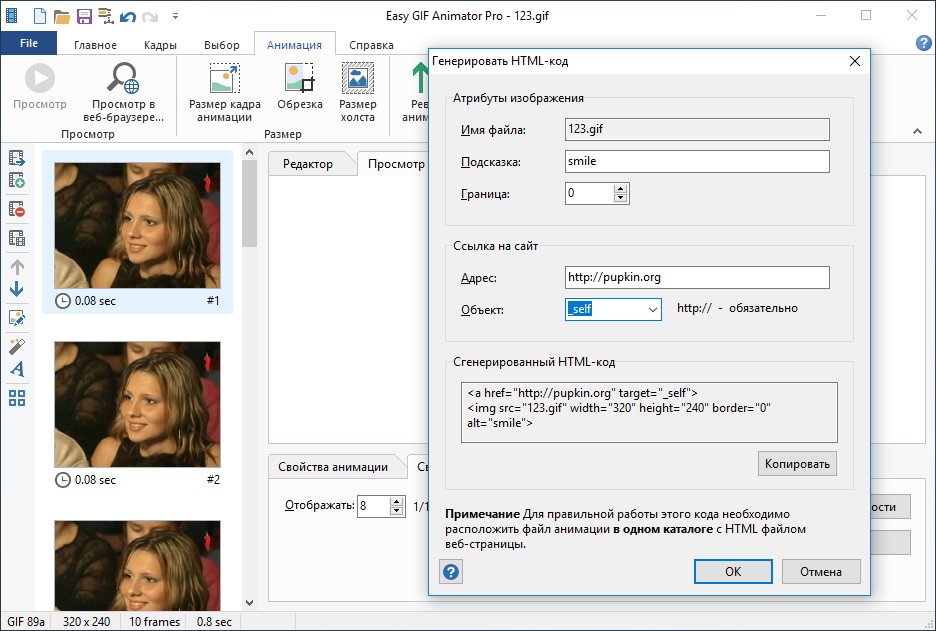Screen dimensions: 936x631
Task: Click the Undo arrow icon
Action: 128,16
